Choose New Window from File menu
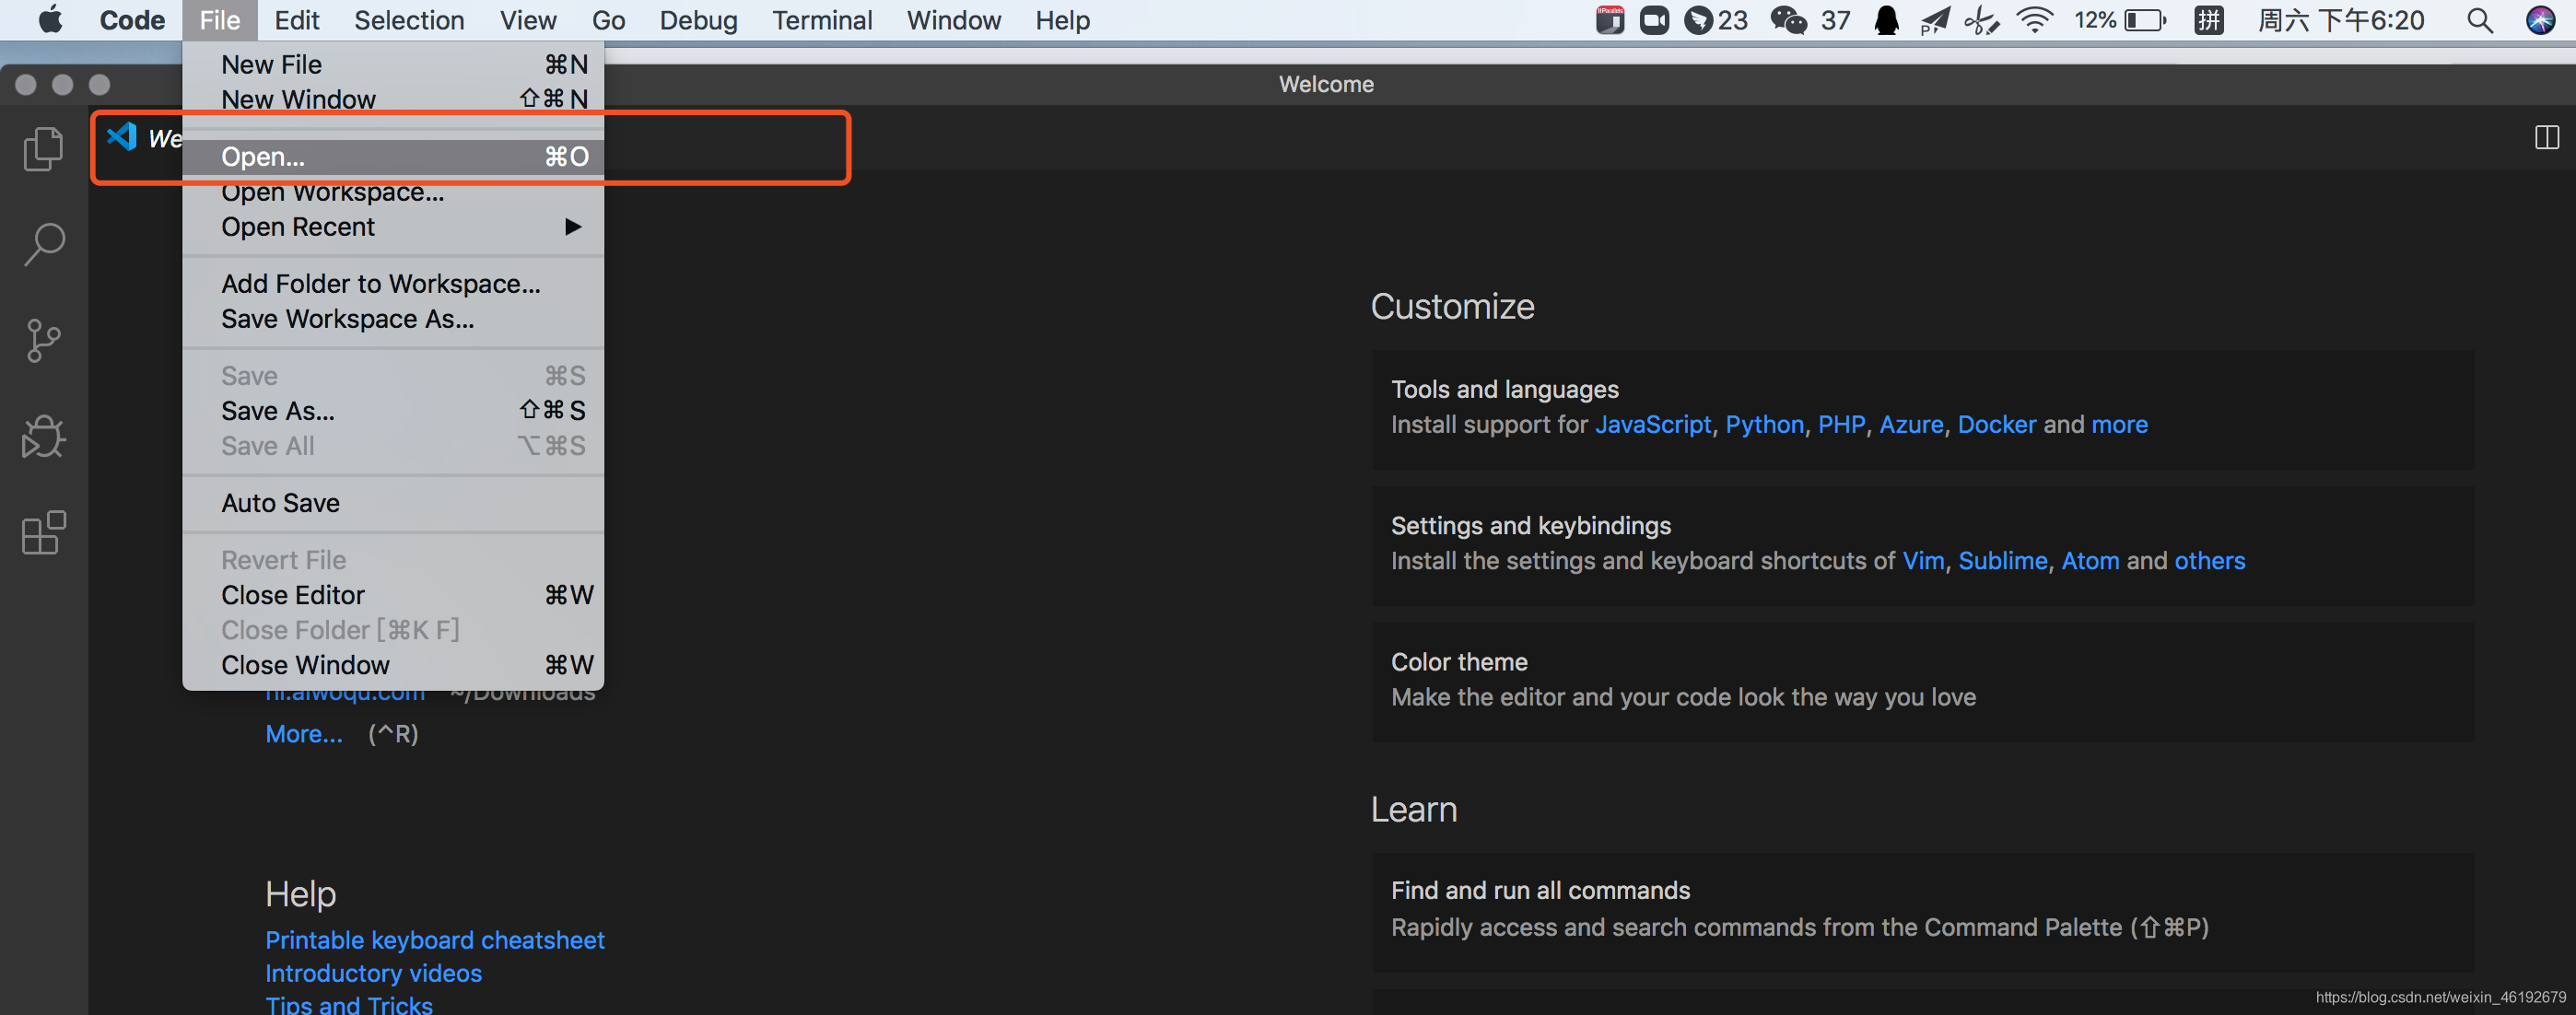 pyautogui.click(x=393, y=99)
